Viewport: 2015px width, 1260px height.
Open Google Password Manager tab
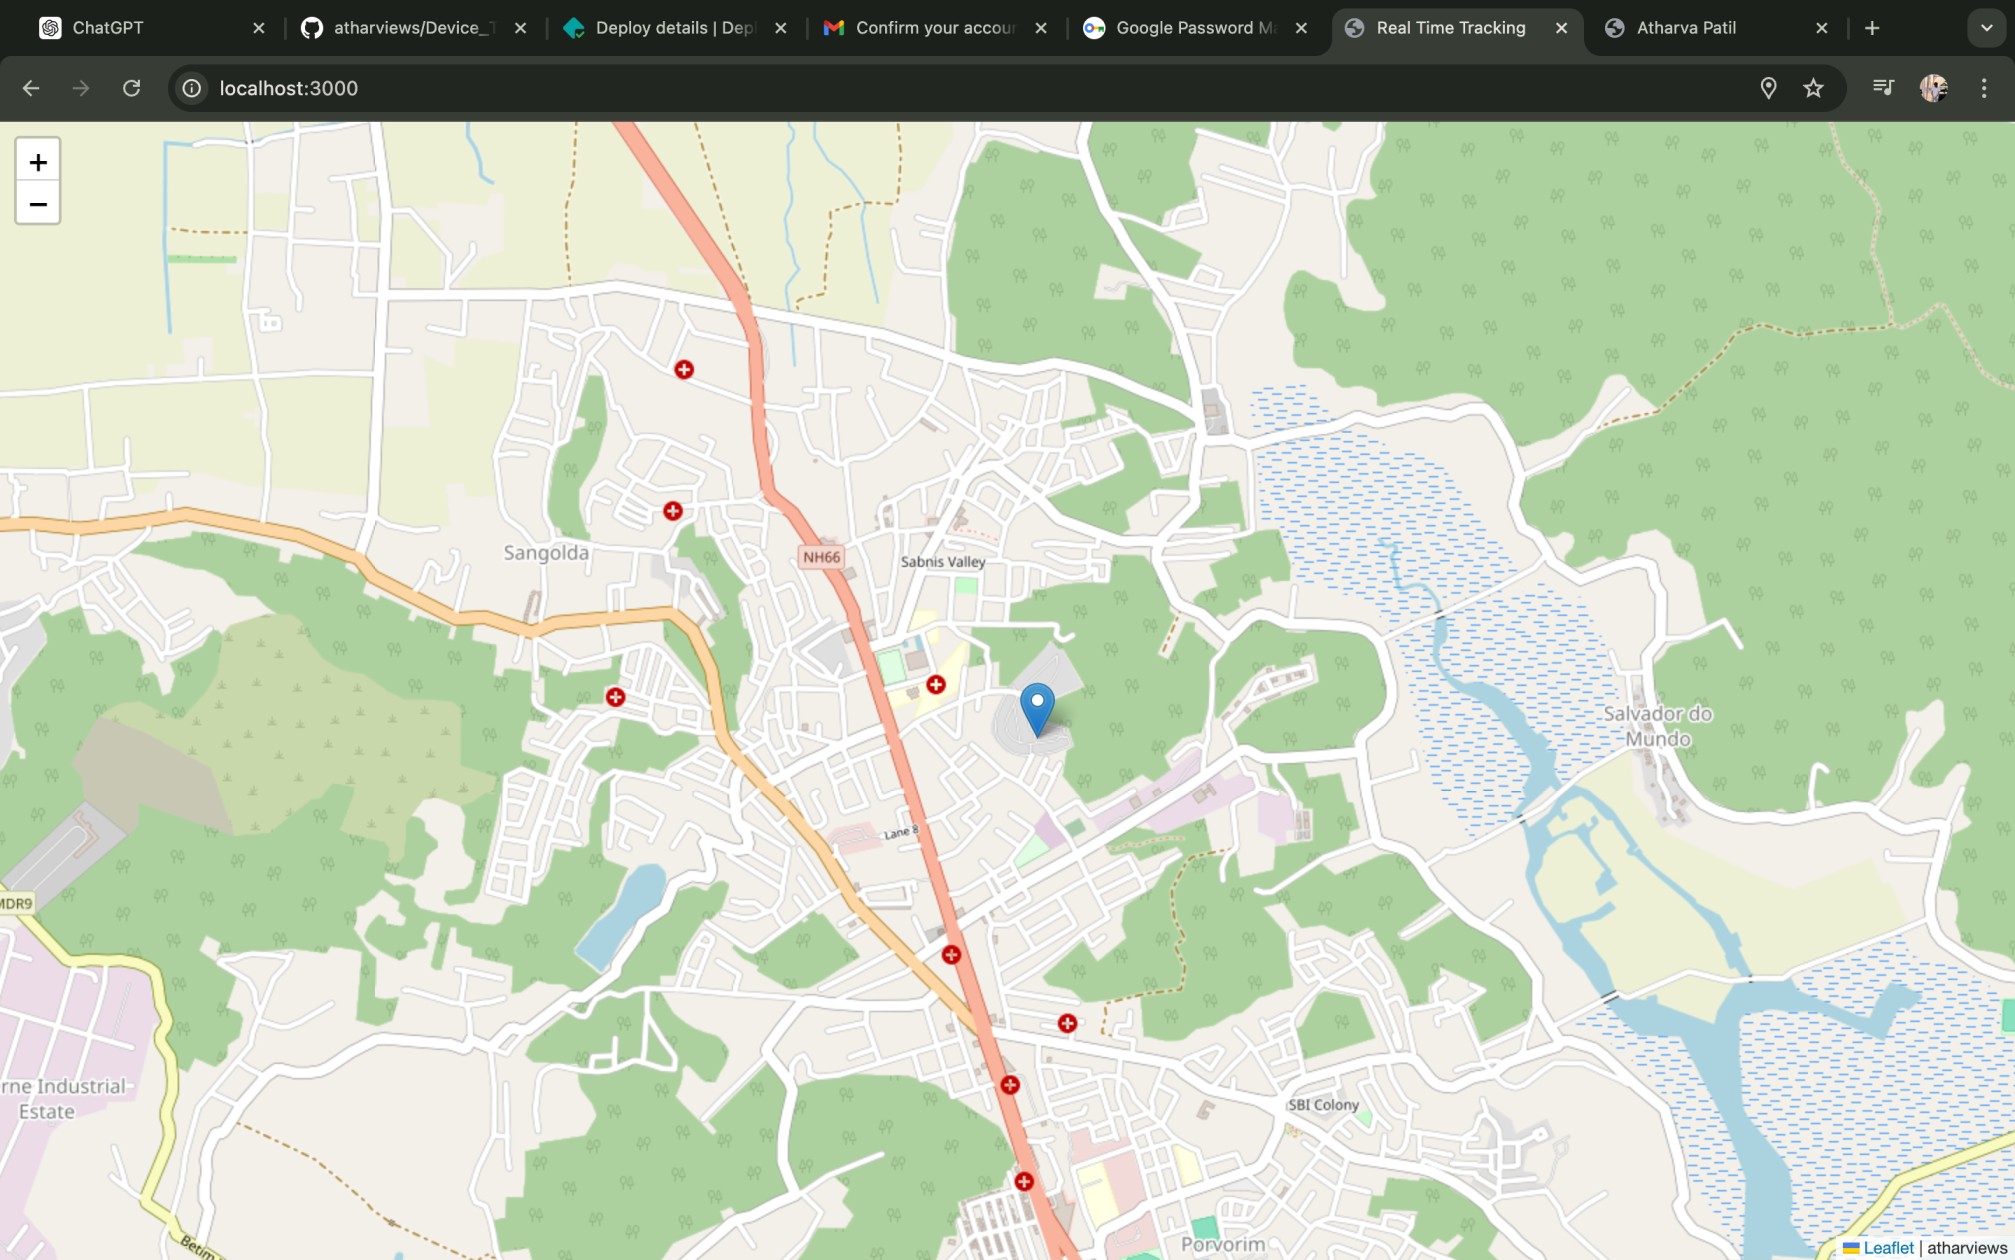click(x=1195, y=28)
